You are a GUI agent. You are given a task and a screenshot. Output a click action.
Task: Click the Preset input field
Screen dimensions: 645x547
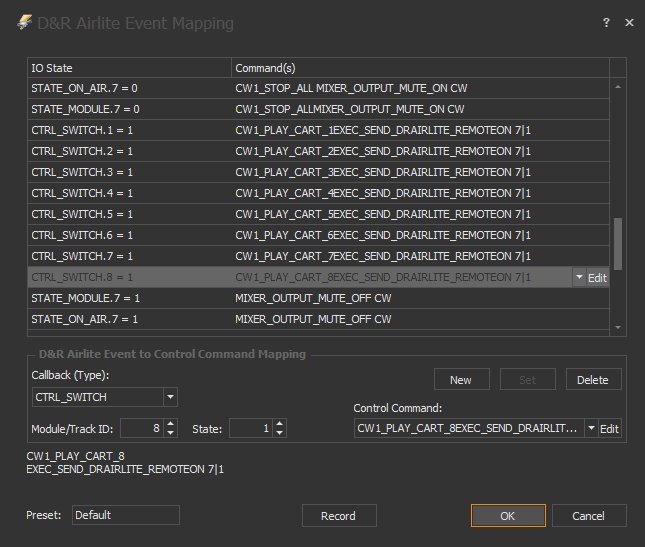[125, 515]
